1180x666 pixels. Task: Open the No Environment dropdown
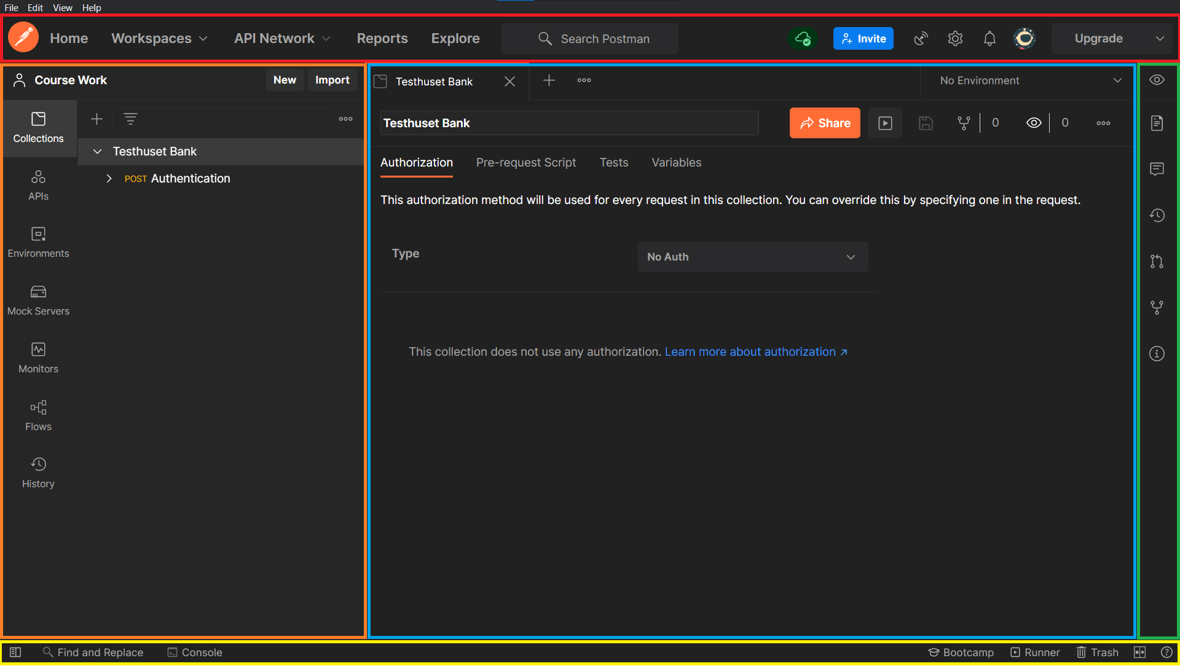(1029, 81)
